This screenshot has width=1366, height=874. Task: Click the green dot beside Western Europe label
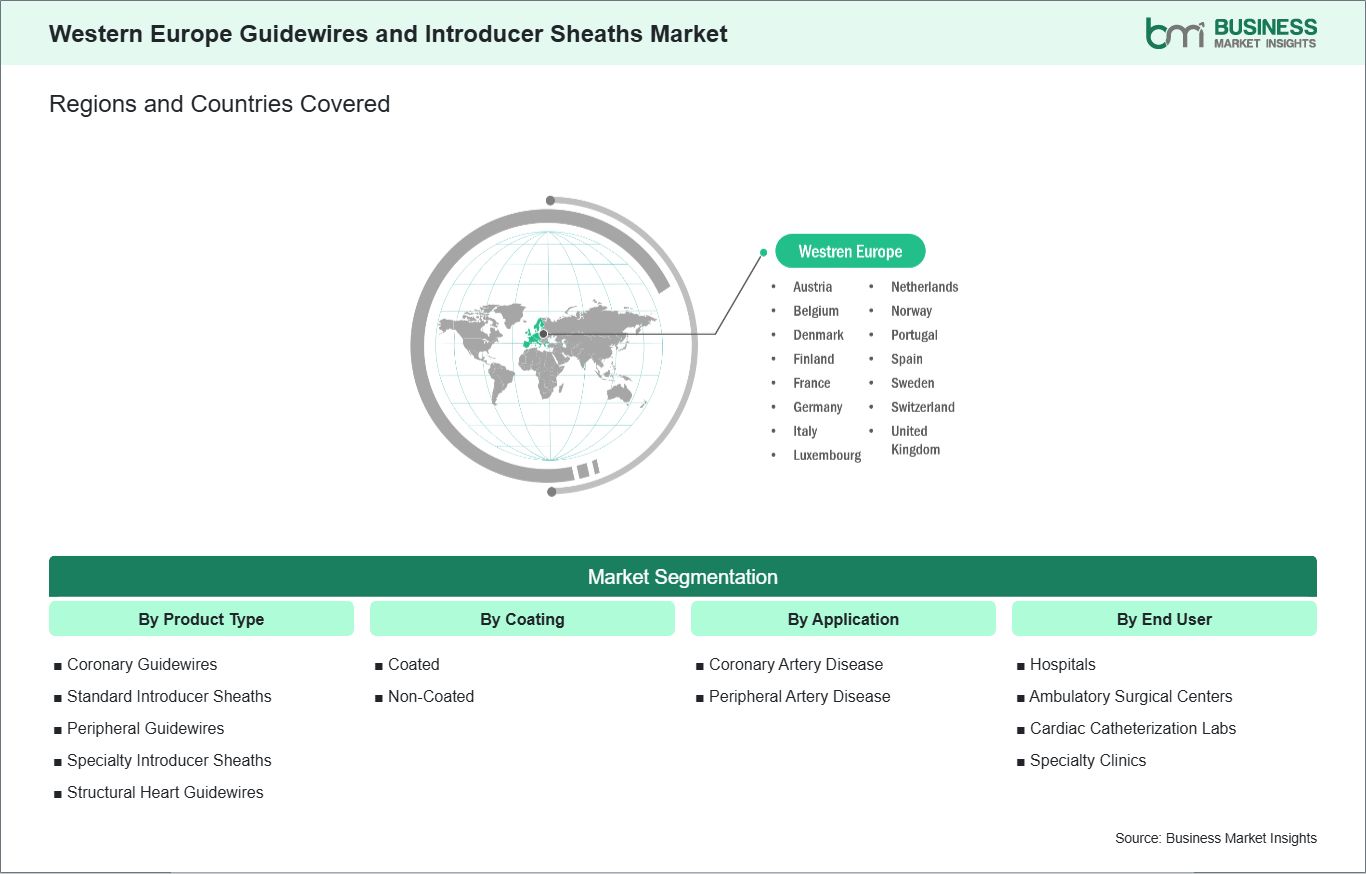pos(763,252)
